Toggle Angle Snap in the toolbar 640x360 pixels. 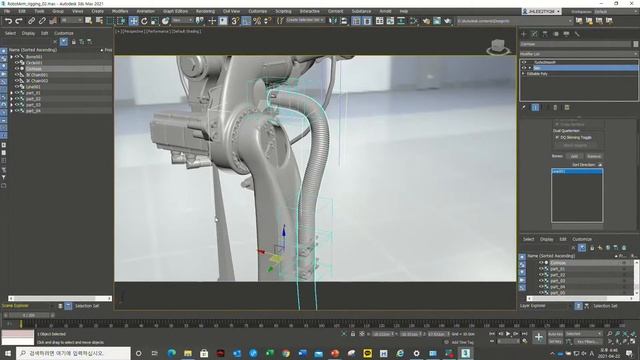pyautogui.click(x=246, y=21)
